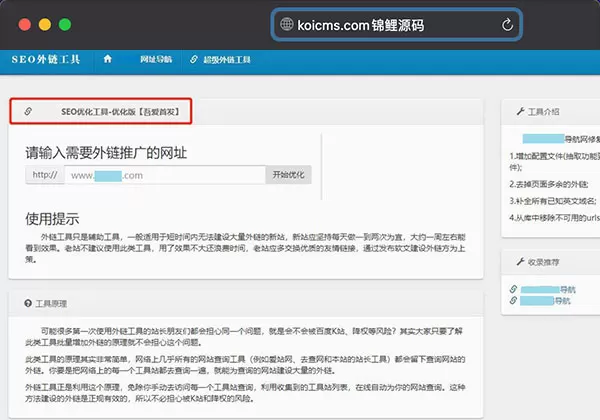
Task: Click the SEO优化工具-优化版 panel heading
Action: click(x=120, y=112)
